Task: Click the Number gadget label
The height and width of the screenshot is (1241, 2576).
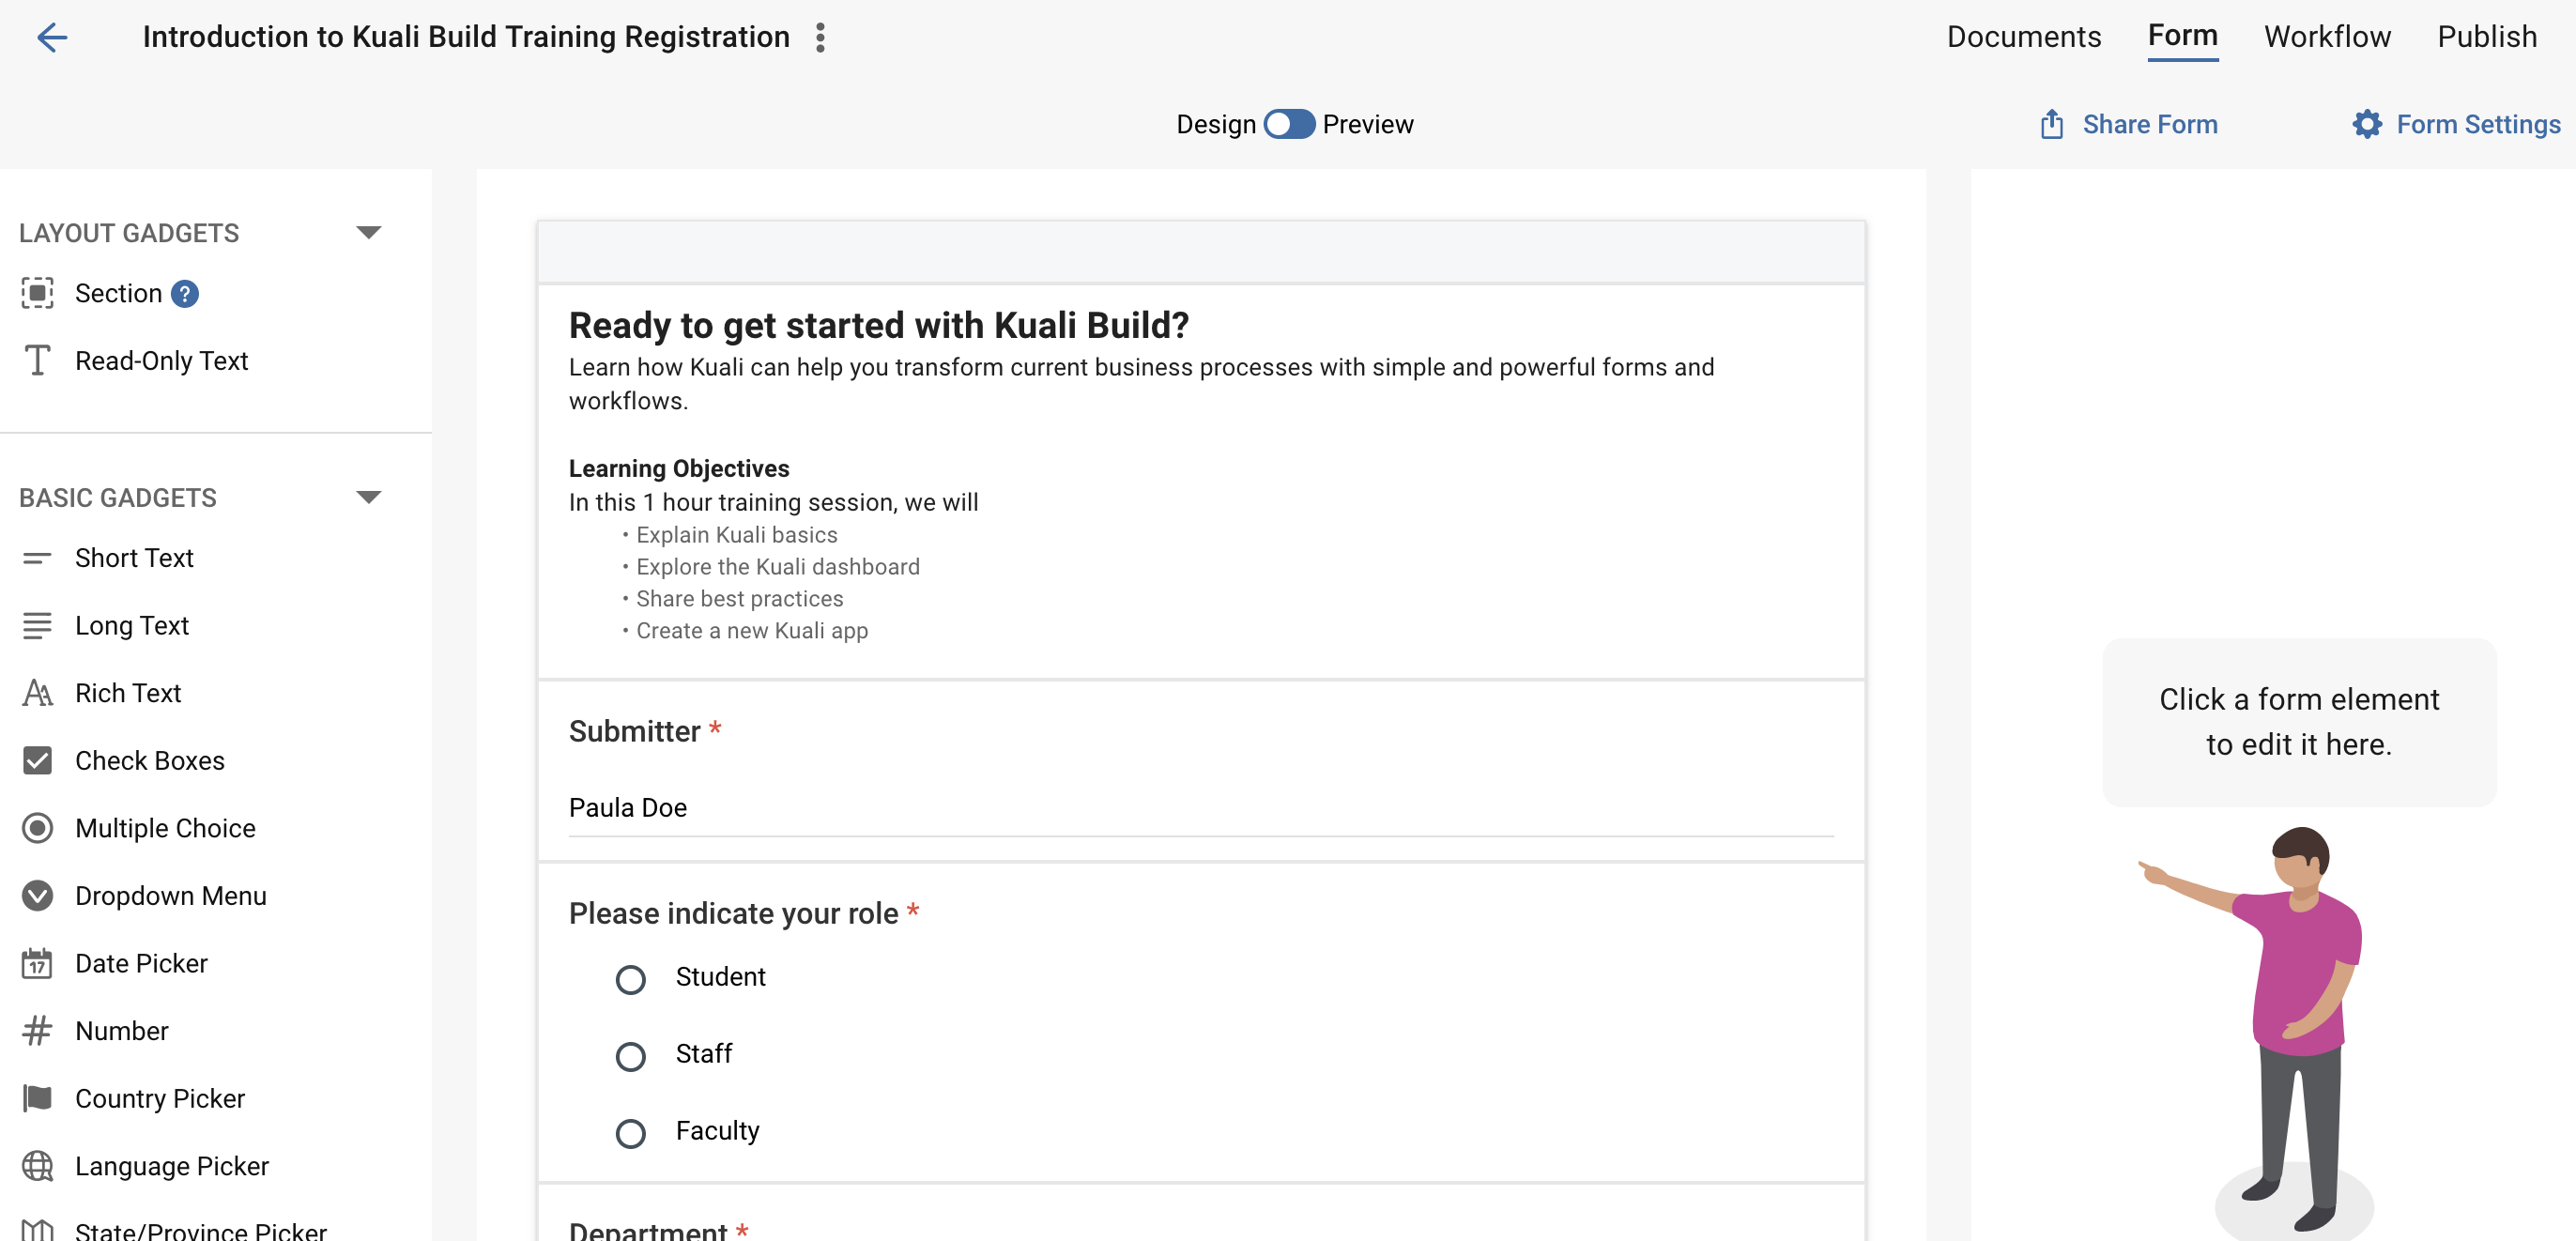Action: pos(121,1030)
